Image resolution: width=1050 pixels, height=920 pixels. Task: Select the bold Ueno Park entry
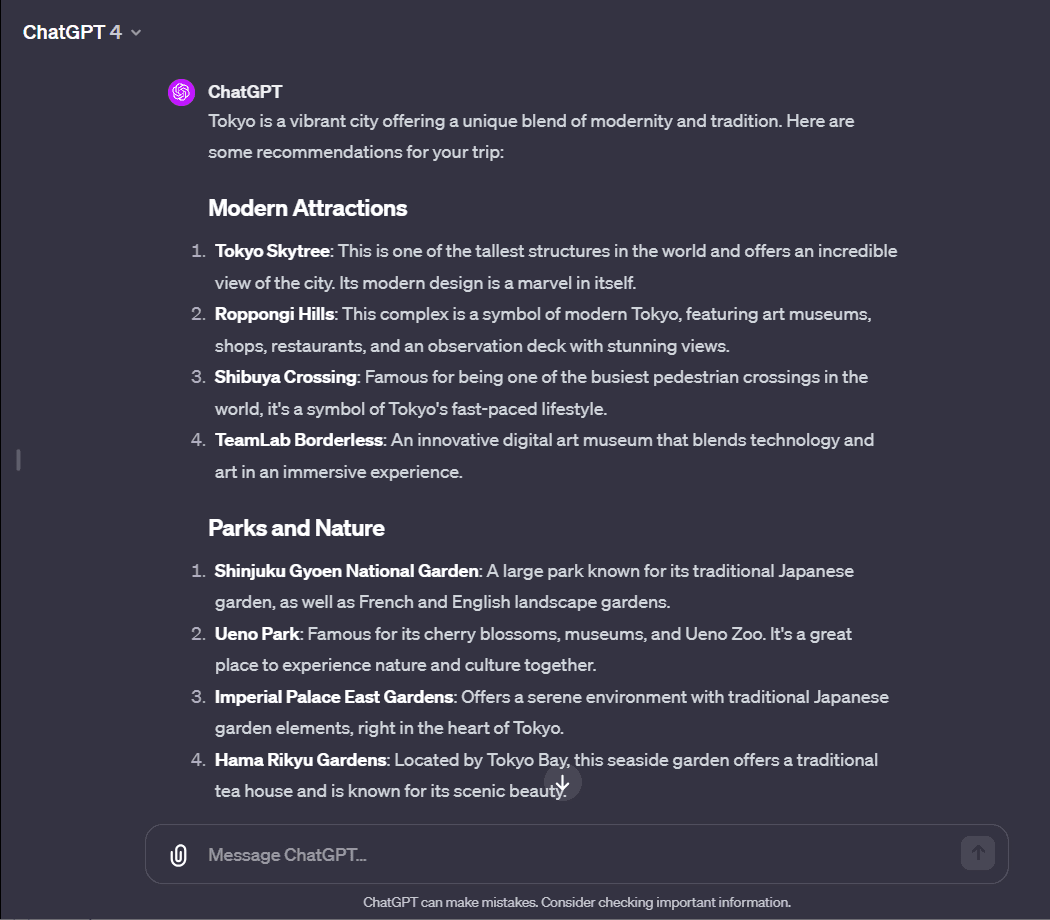point(257,634)
